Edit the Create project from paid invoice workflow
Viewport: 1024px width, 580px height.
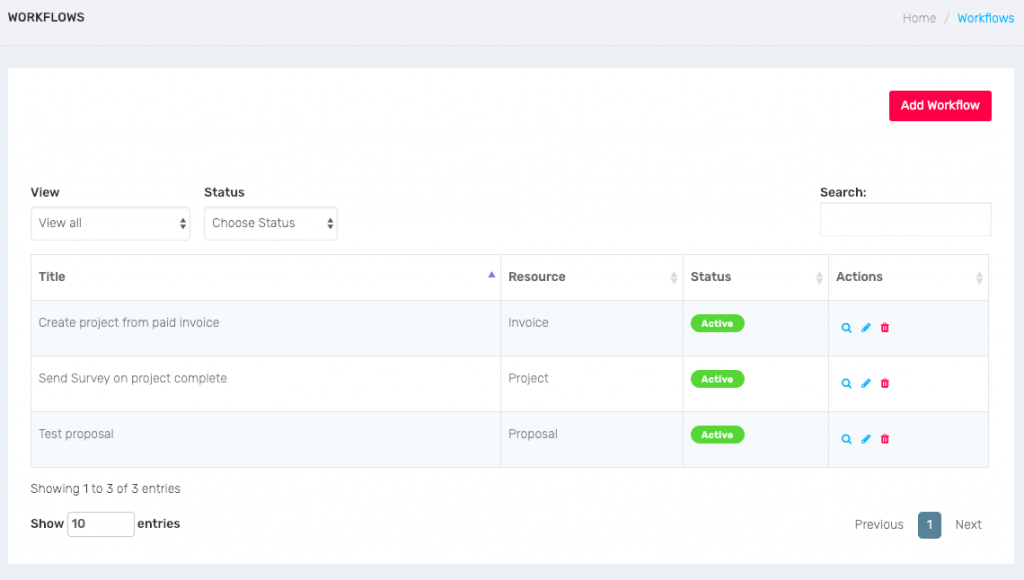[x=866, y=328]
